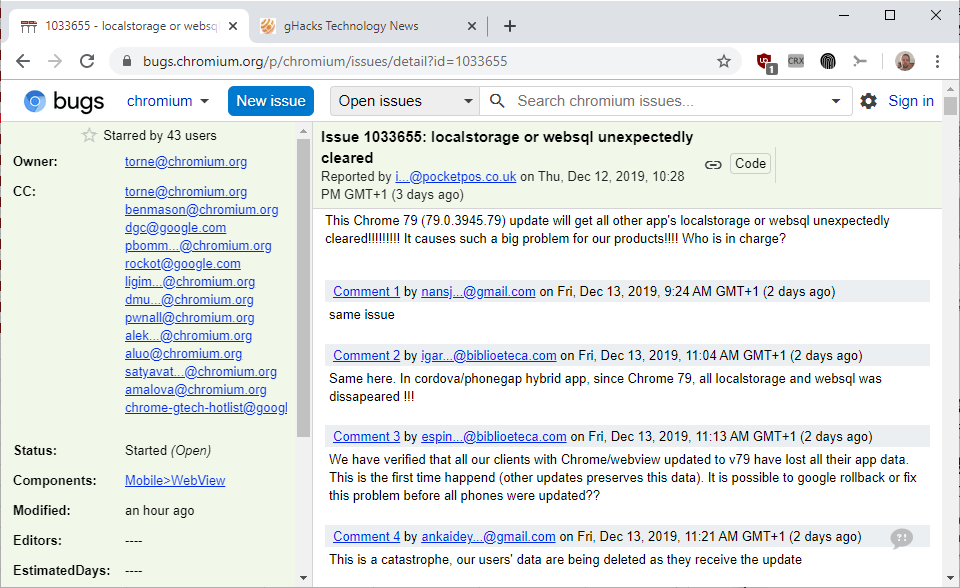Open Comment 3 link
This screenshot has width=960, height=588.
(x=366, y=437)
